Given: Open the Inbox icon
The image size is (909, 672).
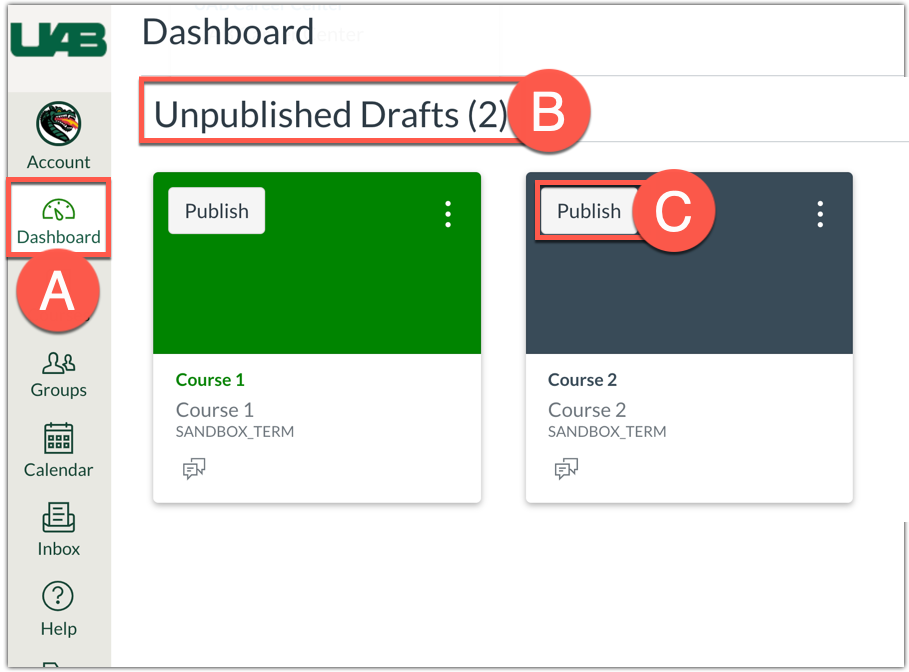Looking at the screenshot, I should coord(58,518).
